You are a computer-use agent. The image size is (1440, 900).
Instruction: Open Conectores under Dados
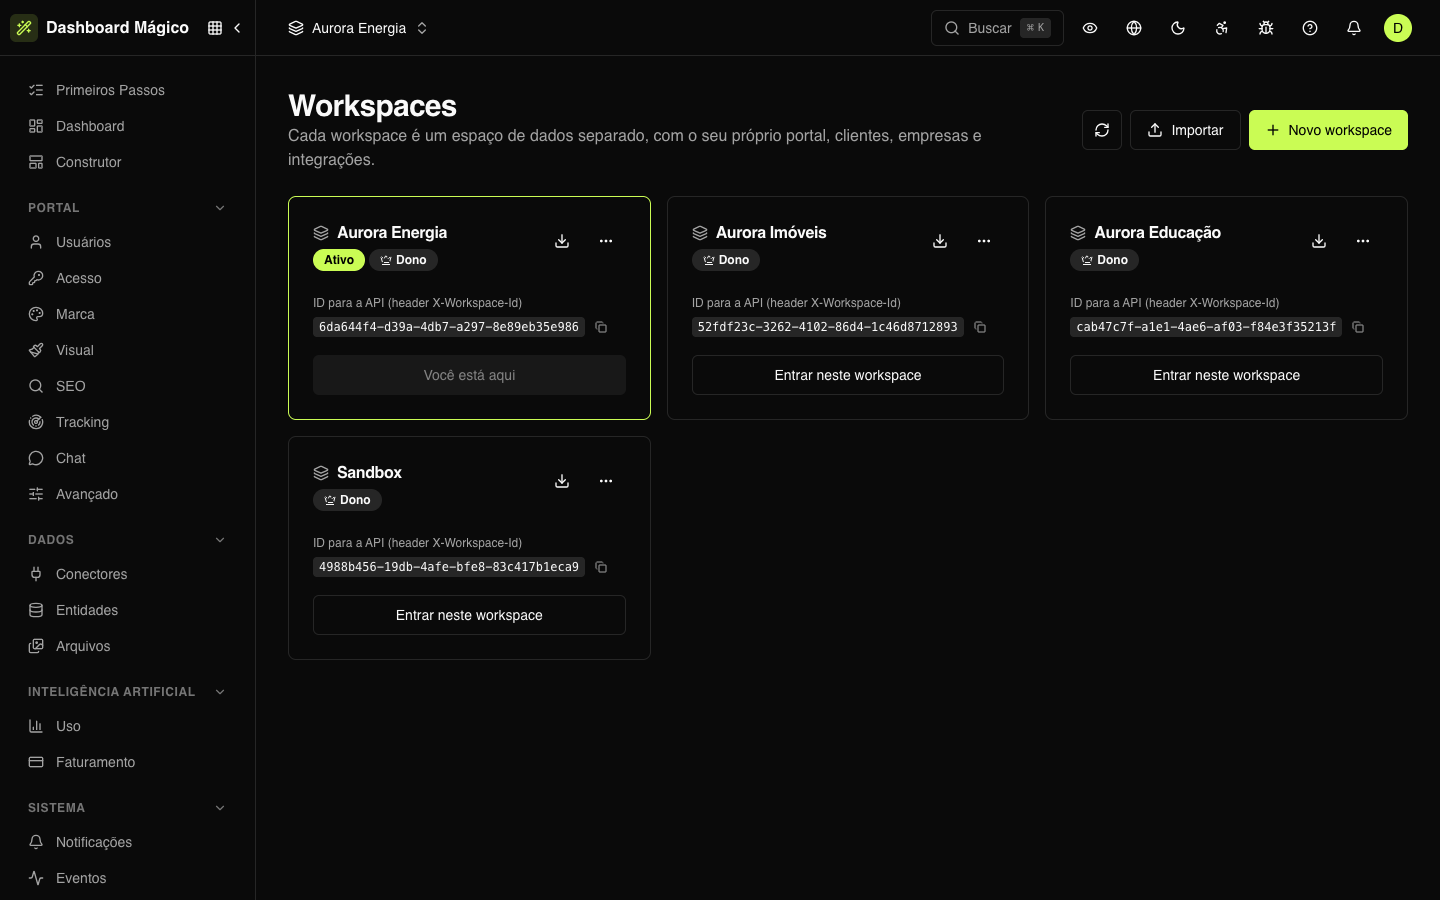coord(128,574)
